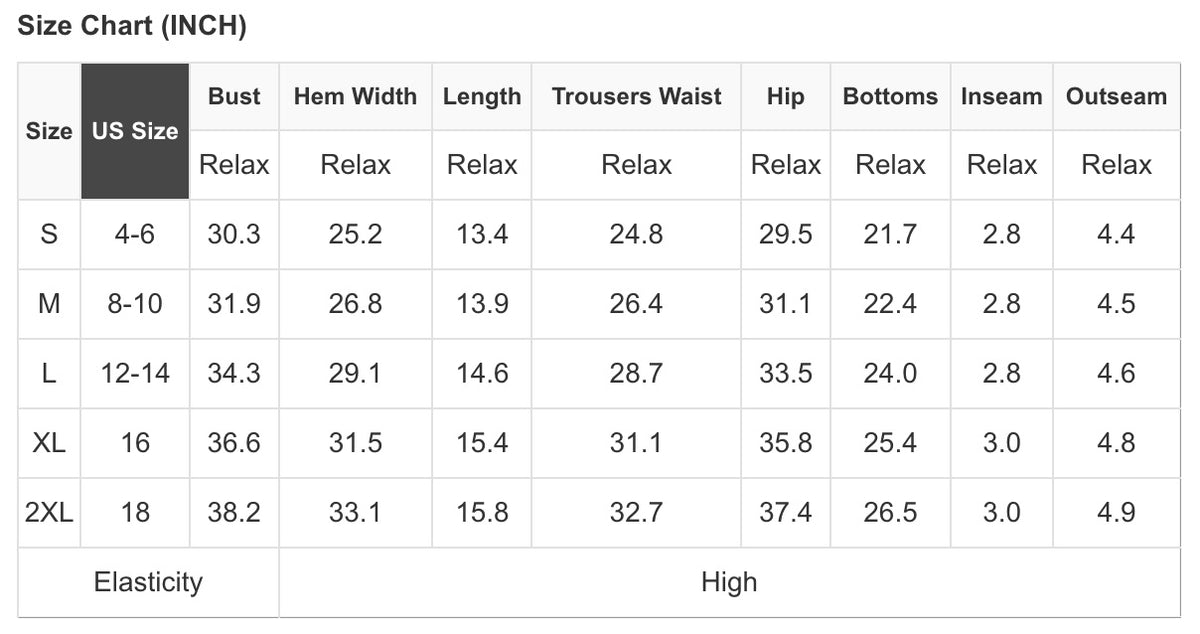Click the dark US Size header cell
Viewport: 1200px width, 634px height.
pyautogui.click(x=135, y=131)
